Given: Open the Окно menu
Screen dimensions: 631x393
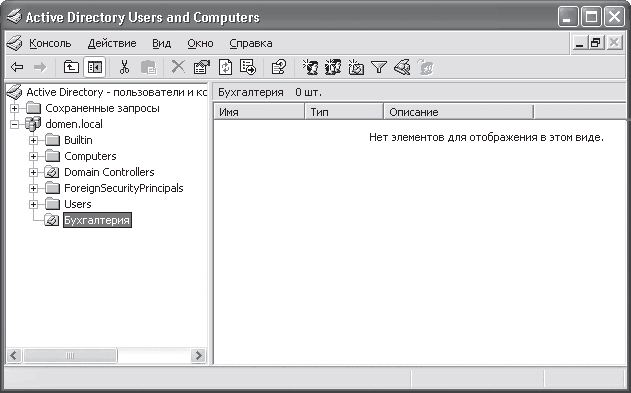Looking at the screenshot, I should click(x=200, y=43).
